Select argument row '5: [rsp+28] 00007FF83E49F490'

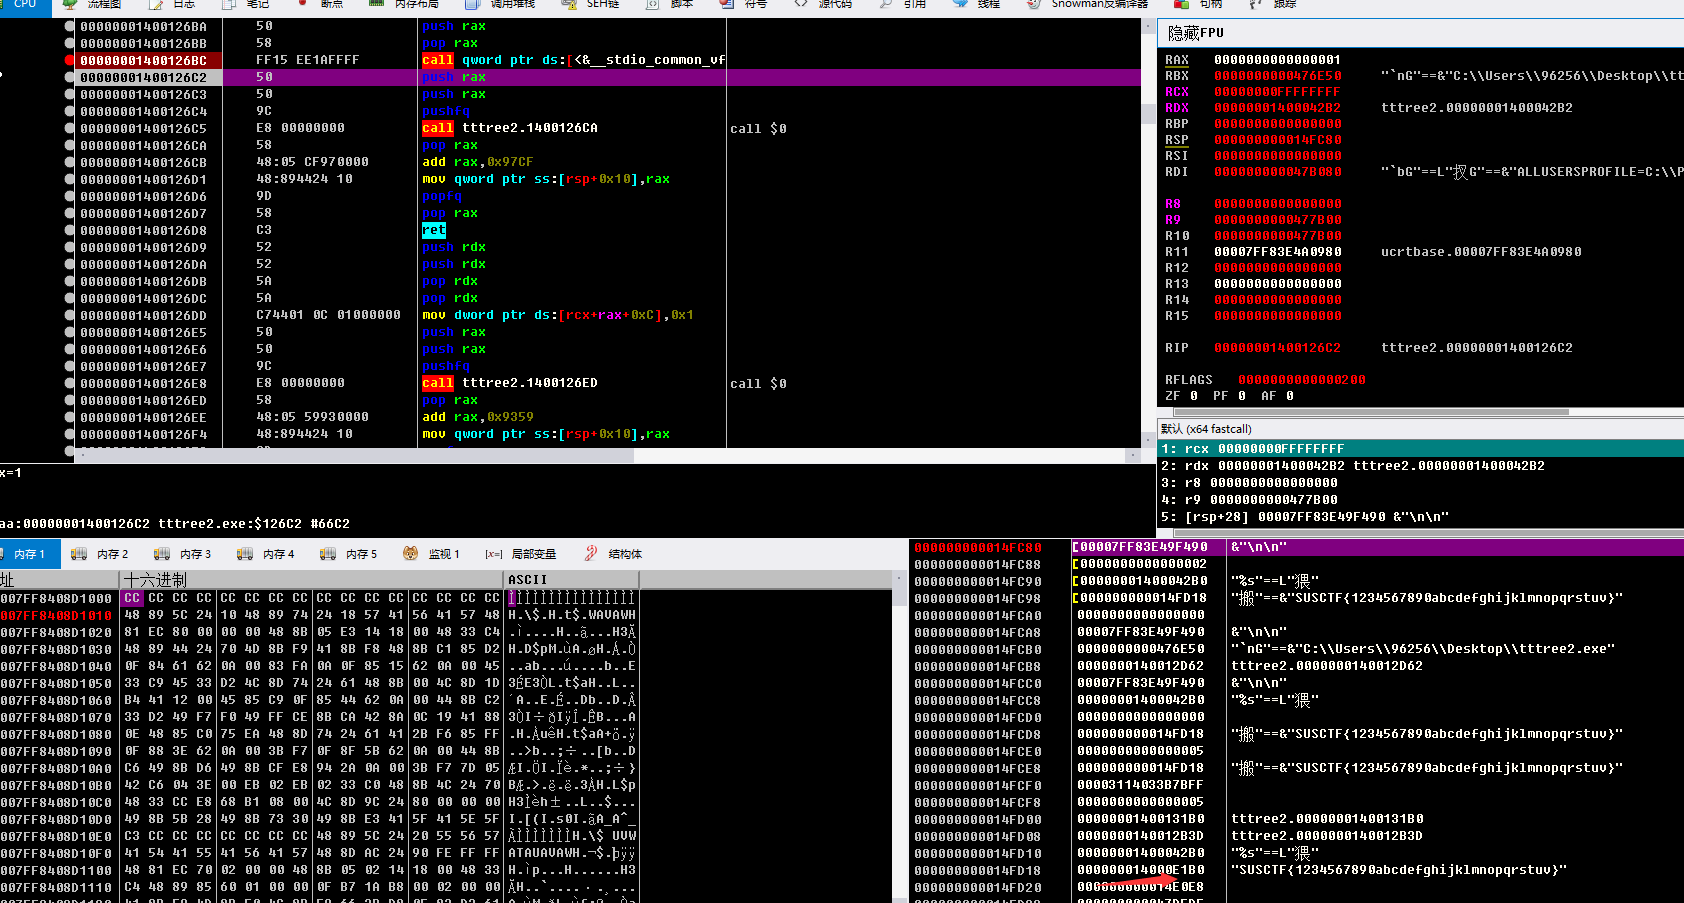click(x=1420, y=517)
